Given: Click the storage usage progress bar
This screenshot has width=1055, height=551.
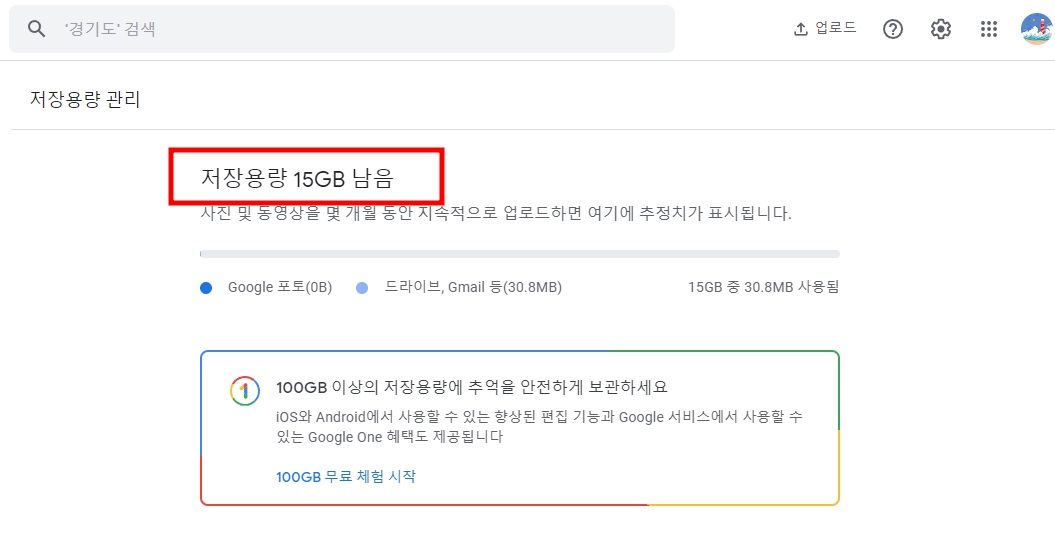Looking at the screenshot, I should [x=519, y=254].
